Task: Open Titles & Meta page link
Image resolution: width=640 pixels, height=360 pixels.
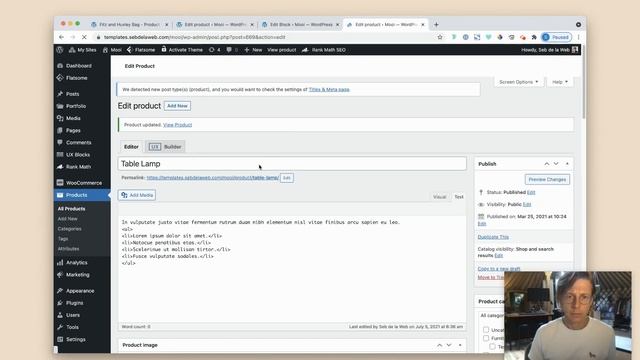Action: point(329,89)
